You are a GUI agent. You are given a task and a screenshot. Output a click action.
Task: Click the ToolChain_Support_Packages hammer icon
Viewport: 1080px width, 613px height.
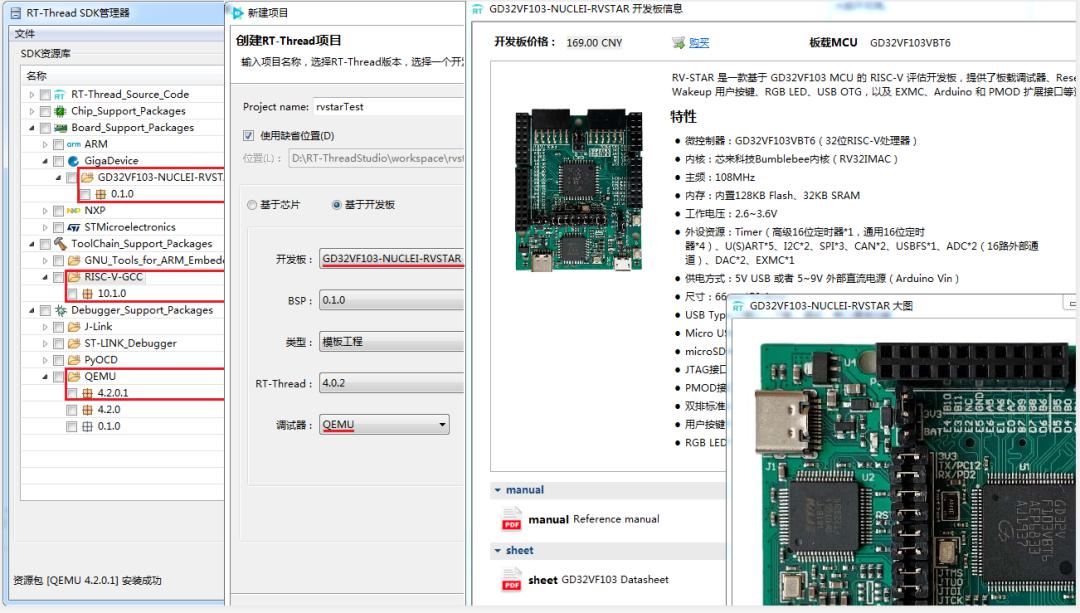coord(61,243)
